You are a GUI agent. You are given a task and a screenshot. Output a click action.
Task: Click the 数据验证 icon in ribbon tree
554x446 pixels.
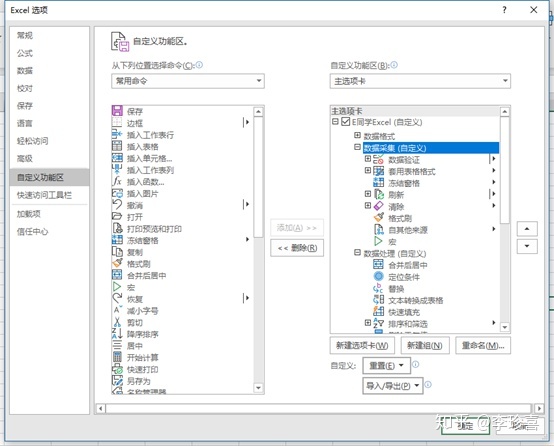pos(378,159)
